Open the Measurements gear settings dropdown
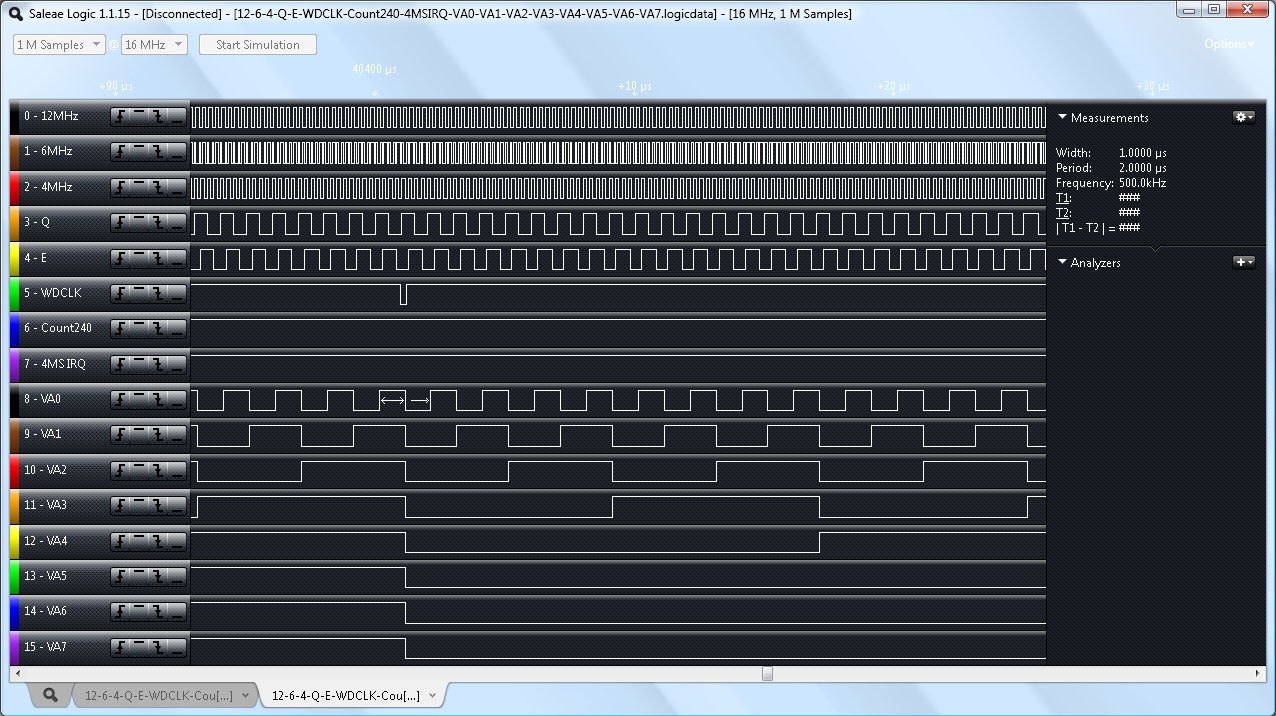This screenshot has width=1276, height=716. click(x=1244, y=117)
